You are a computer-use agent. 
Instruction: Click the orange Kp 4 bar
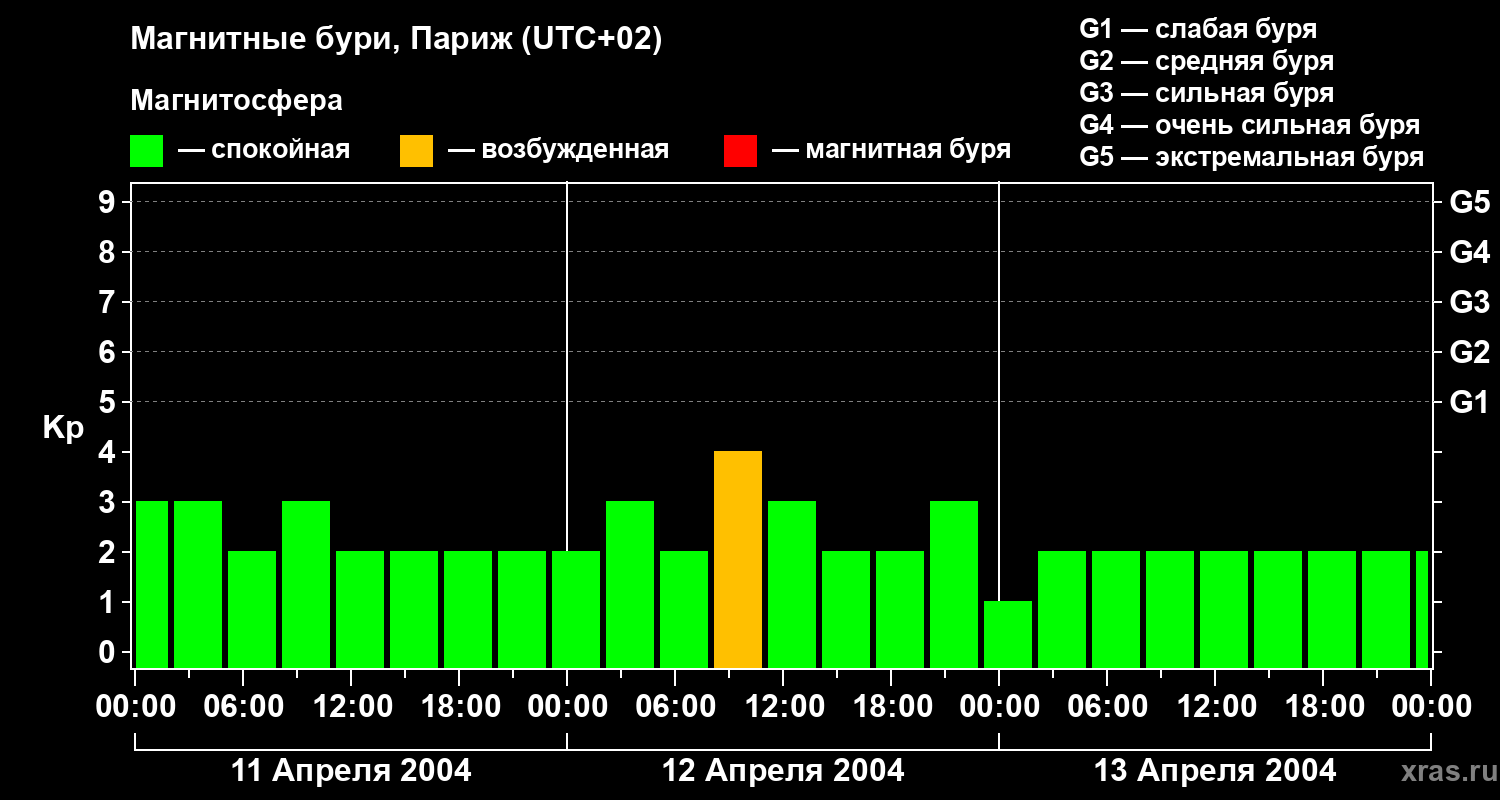pos(738,560)
